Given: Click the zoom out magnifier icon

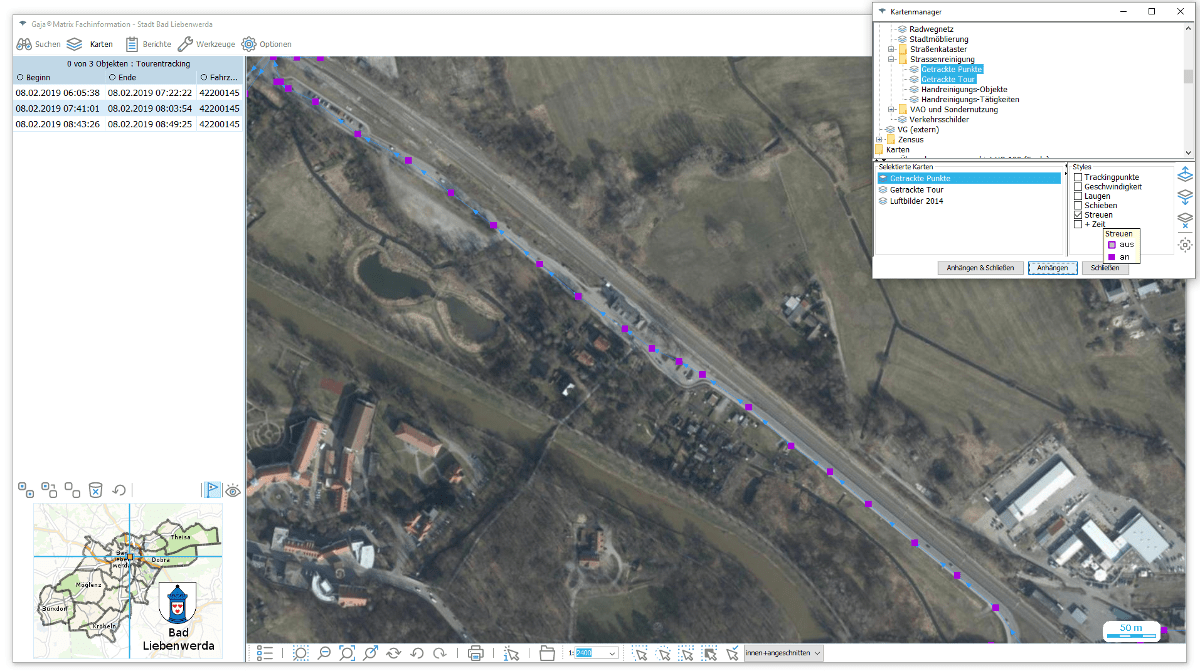Looking at the screenshot, I should click(x=325, y=653).
